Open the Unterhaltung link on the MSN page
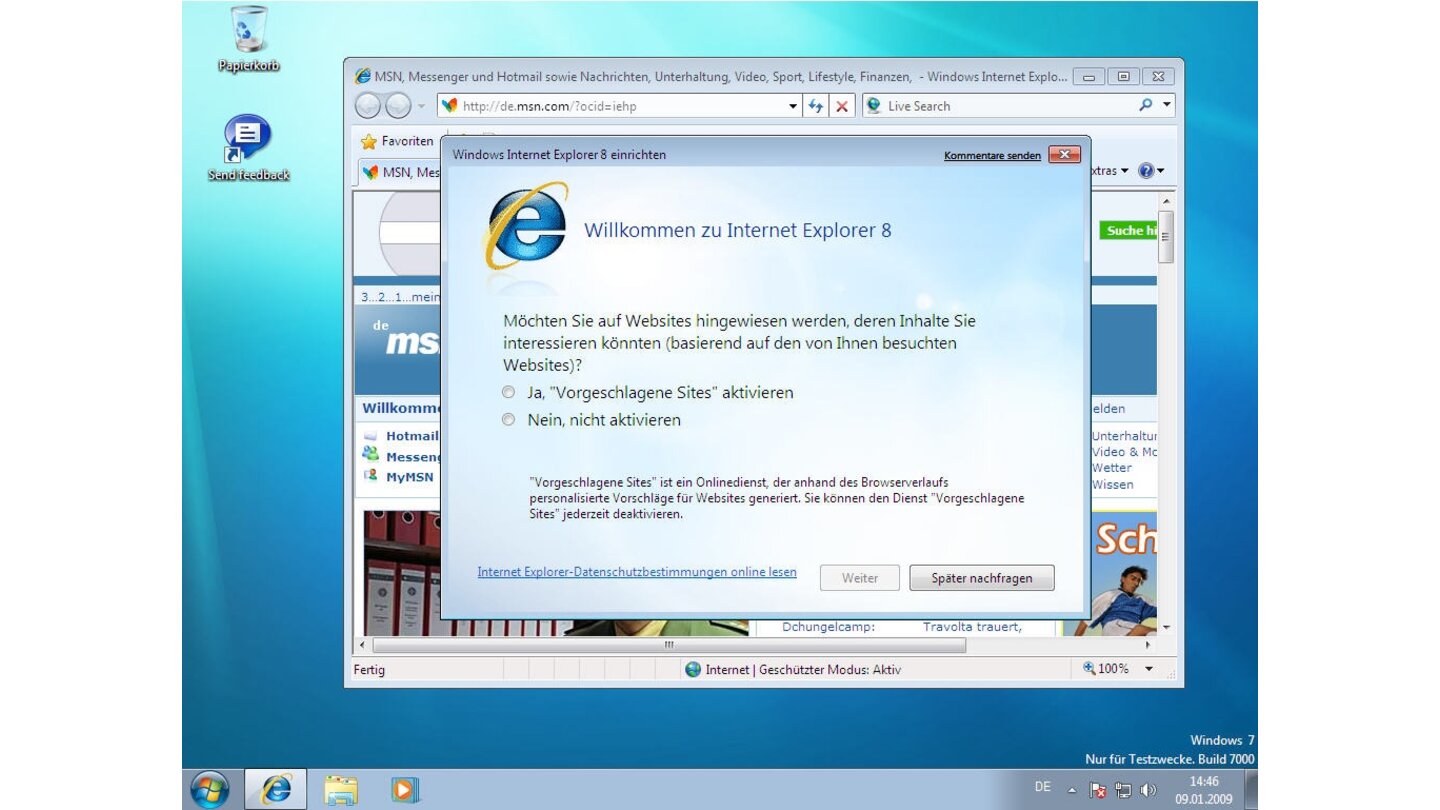Viewport: 1440px width, 810px height. tap(1124, 436)
